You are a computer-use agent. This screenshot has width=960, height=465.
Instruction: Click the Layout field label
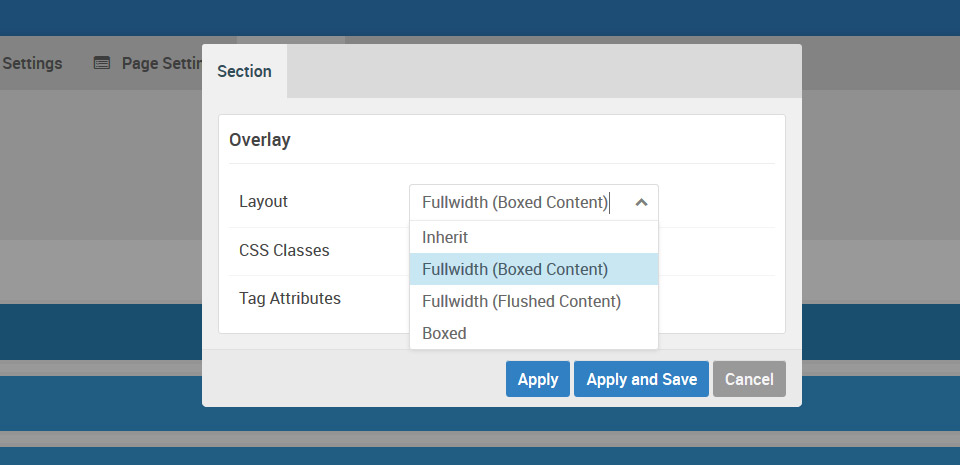(263, 201)
